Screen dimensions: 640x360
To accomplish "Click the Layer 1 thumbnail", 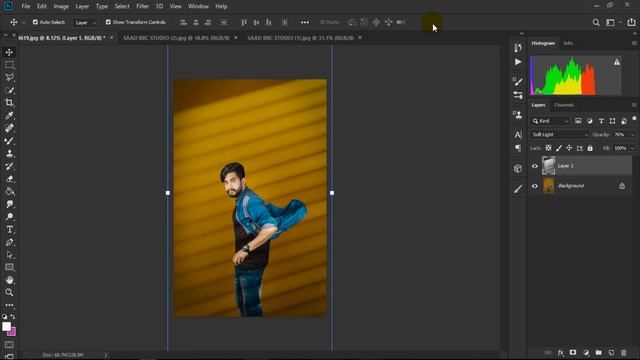I will pyautogui.click(x=548, y=166).
